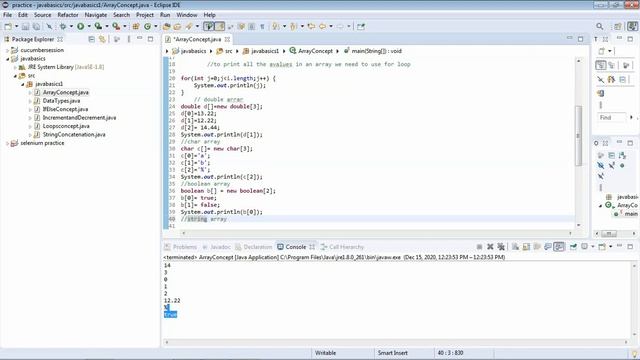The image size is (640, 360).
Task: Click the Quick Access search magnifier
Action: pyautogui.click(x=600, y=27)
